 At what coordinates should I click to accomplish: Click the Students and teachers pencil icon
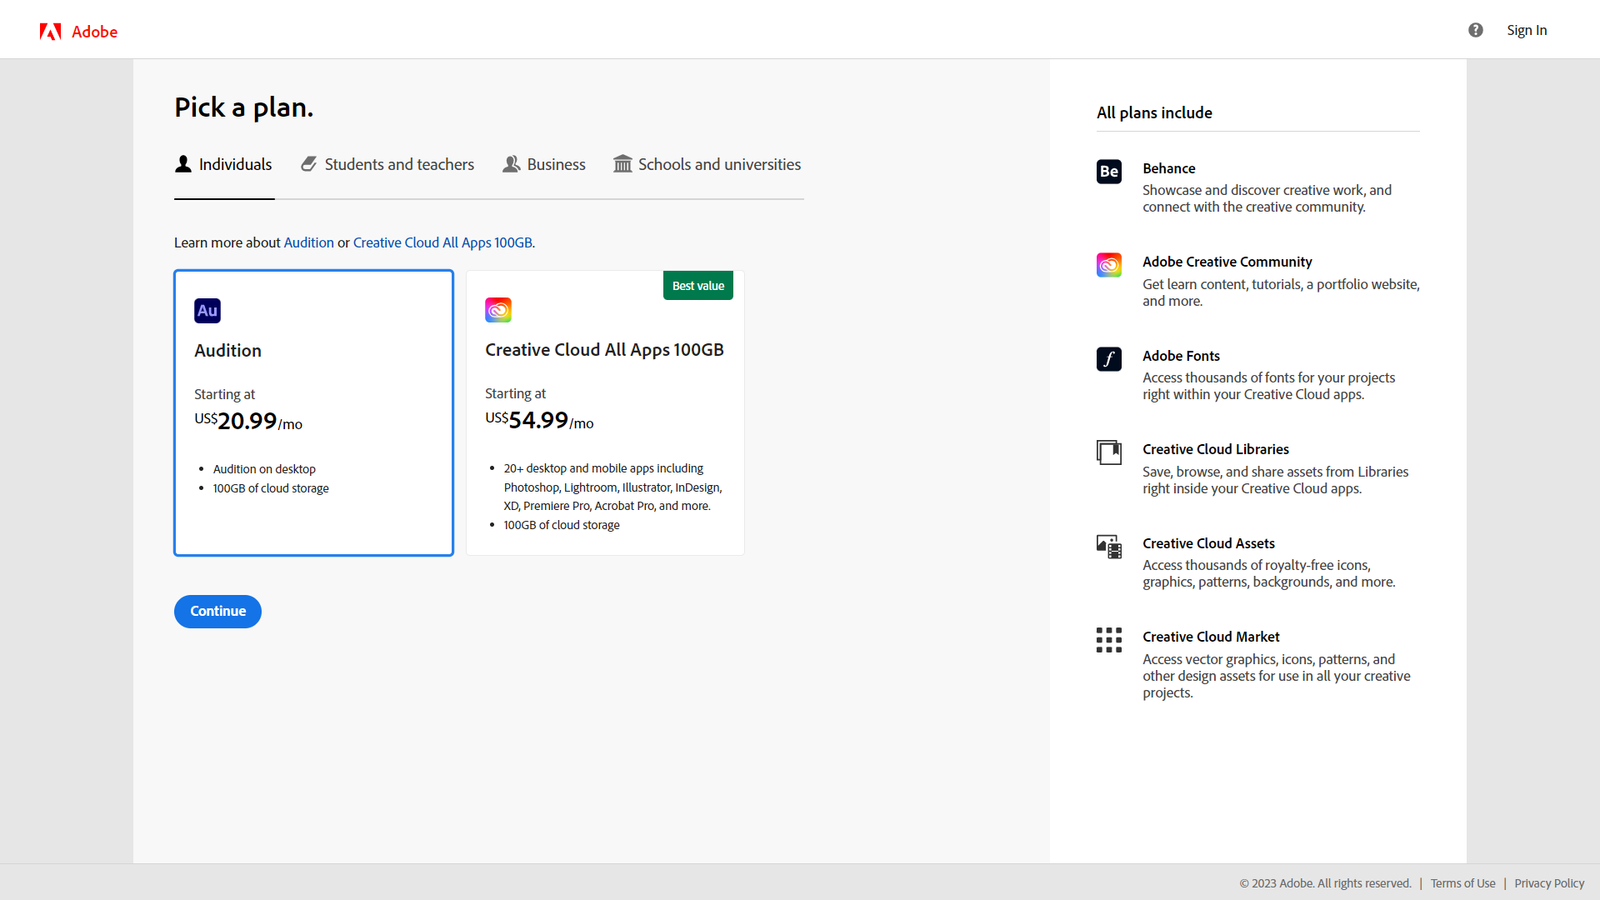(x=309, y=164)
